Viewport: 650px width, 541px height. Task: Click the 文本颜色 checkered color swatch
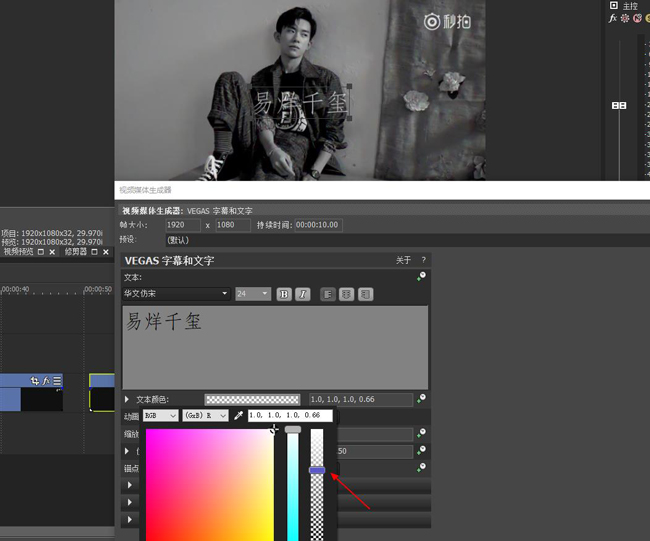point(252,399)
